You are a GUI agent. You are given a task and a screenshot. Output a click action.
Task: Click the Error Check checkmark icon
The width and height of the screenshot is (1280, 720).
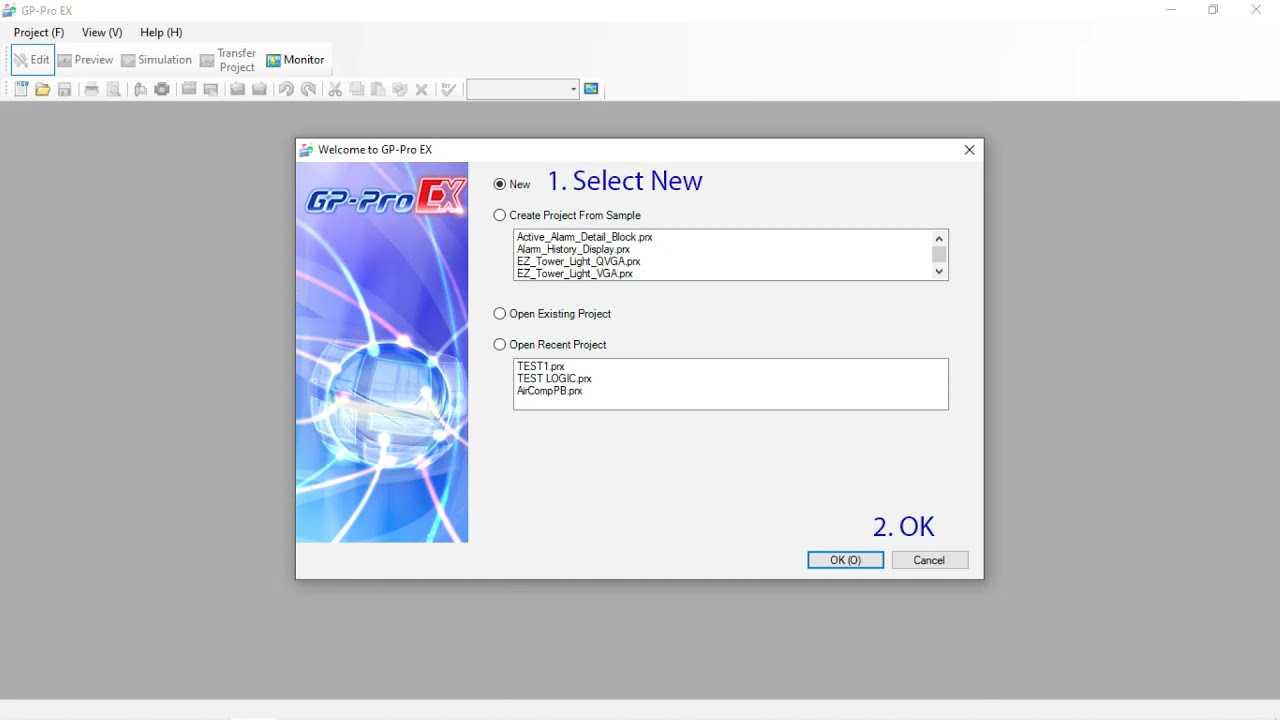[449, 89]
